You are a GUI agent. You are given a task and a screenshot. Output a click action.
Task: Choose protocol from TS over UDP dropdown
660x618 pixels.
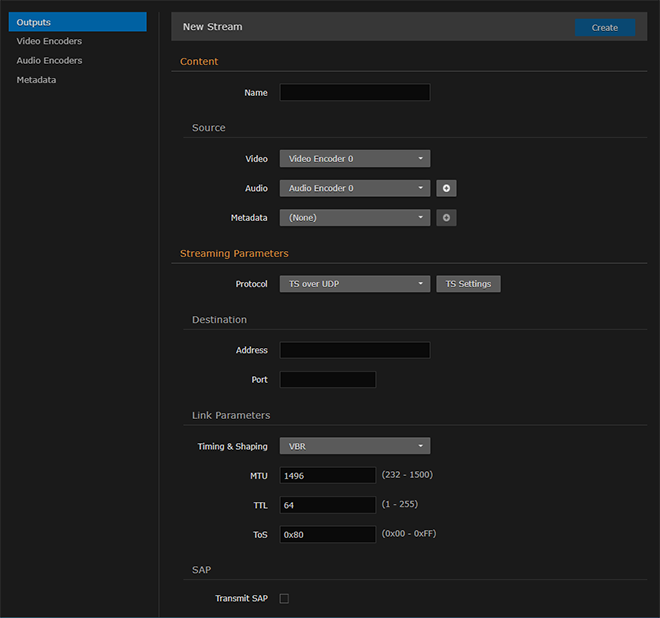354,284
